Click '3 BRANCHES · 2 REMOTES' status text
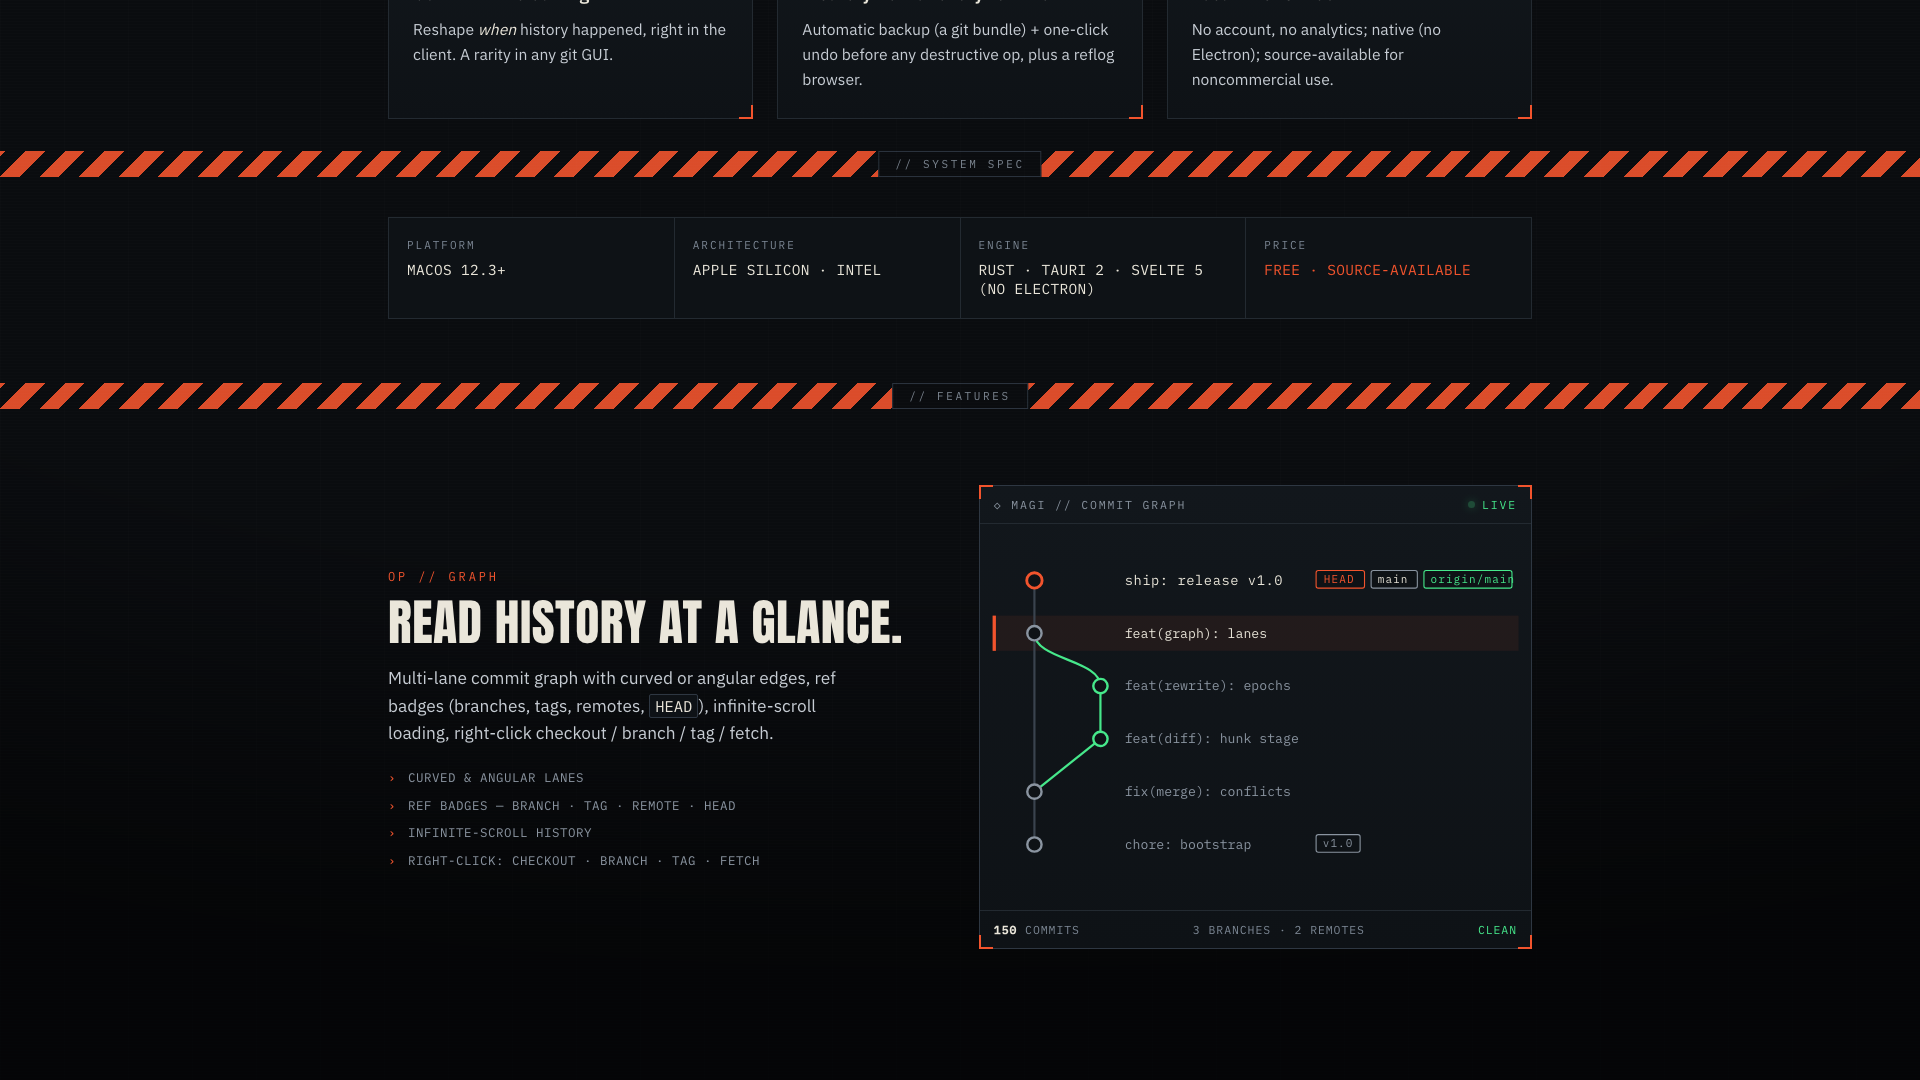 pos(1278,931)
